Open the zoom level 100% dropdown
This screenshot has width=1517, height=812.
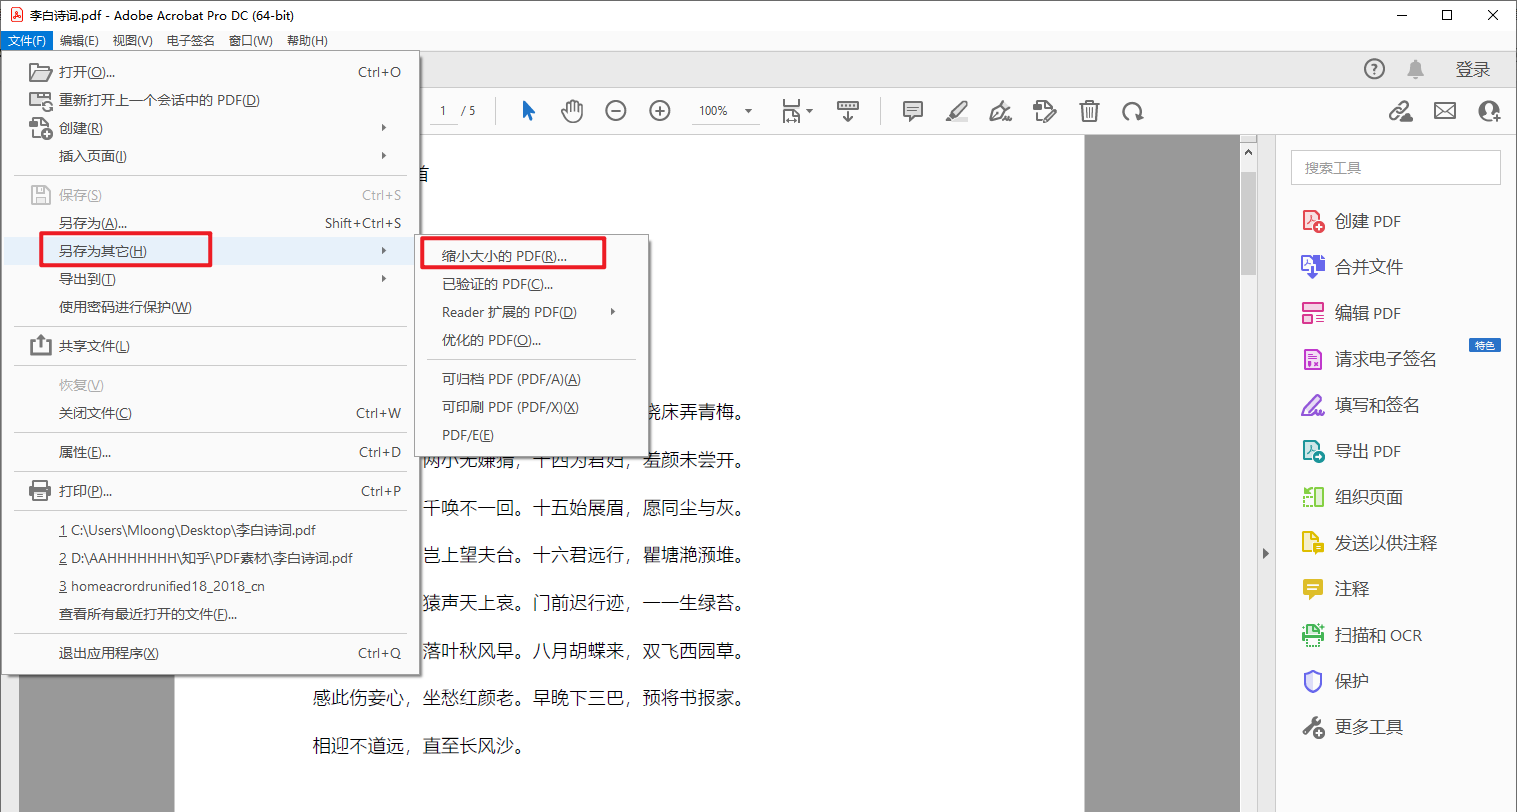click(x=748, y=111)
